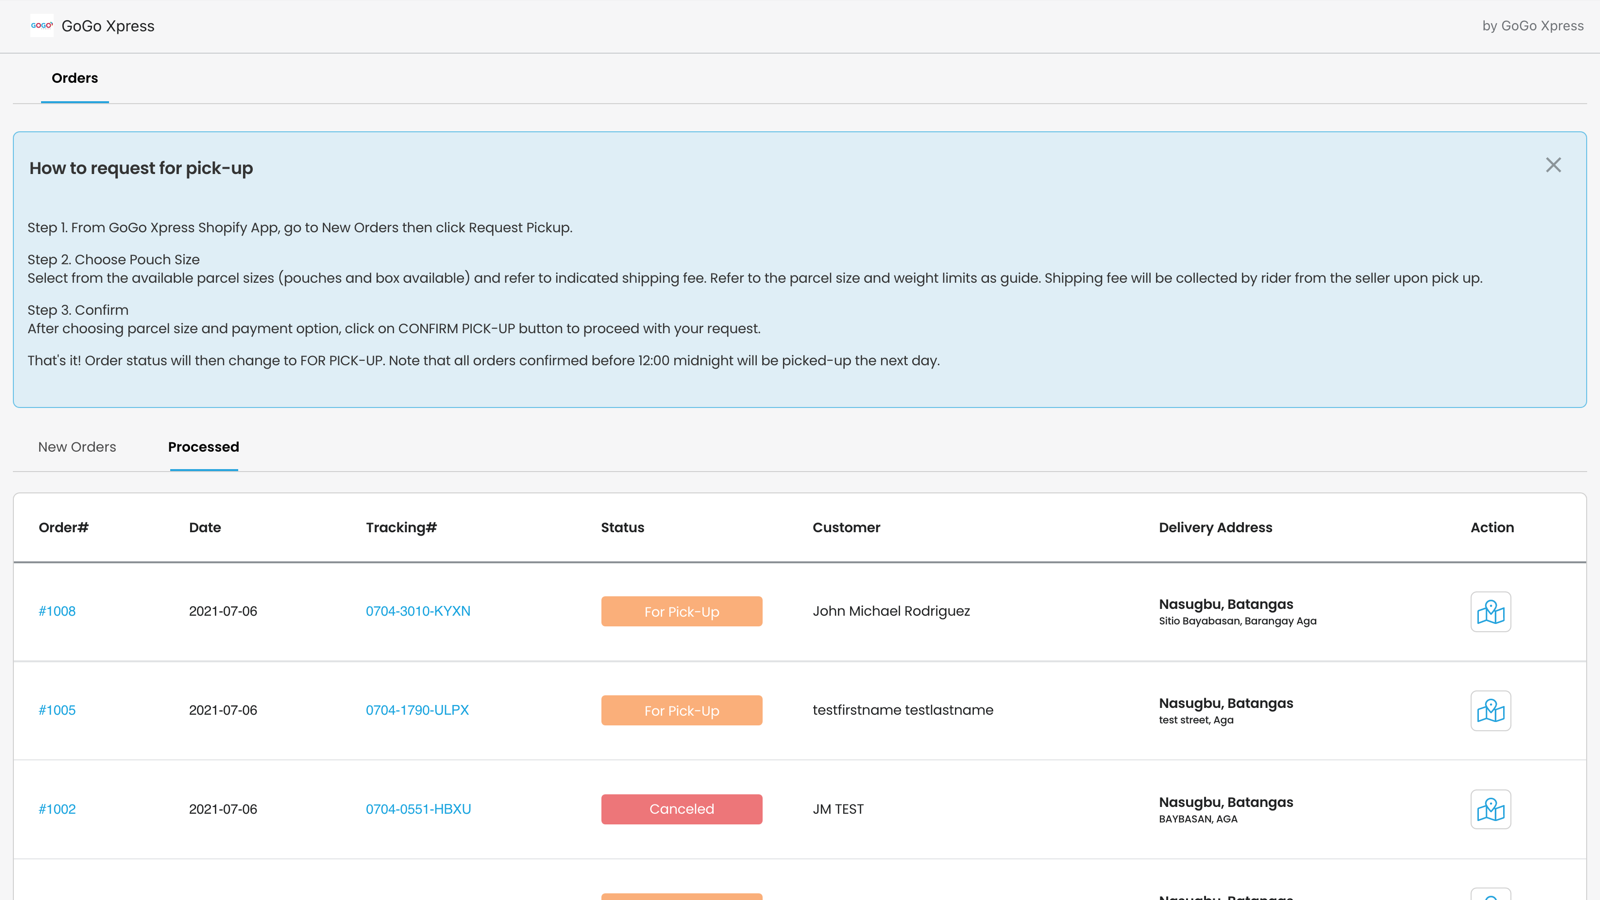Open order #1002 link
Image resolution: width=1600 pixels, height=900 pixels.
tap(57, 809)
